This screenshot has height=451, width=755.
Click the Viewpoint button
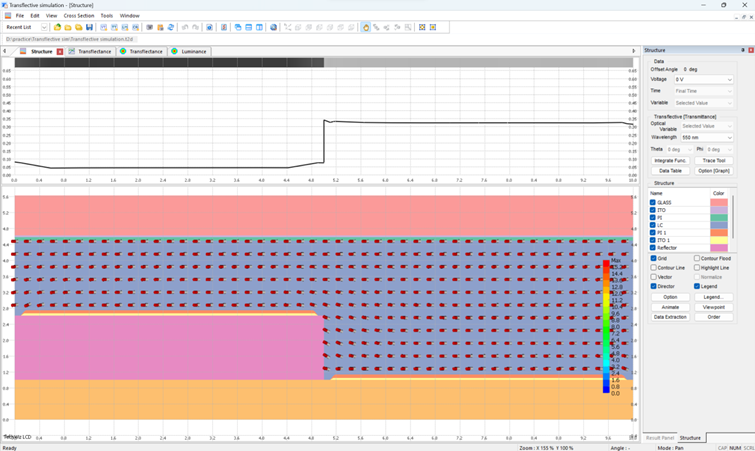(714, 307)
